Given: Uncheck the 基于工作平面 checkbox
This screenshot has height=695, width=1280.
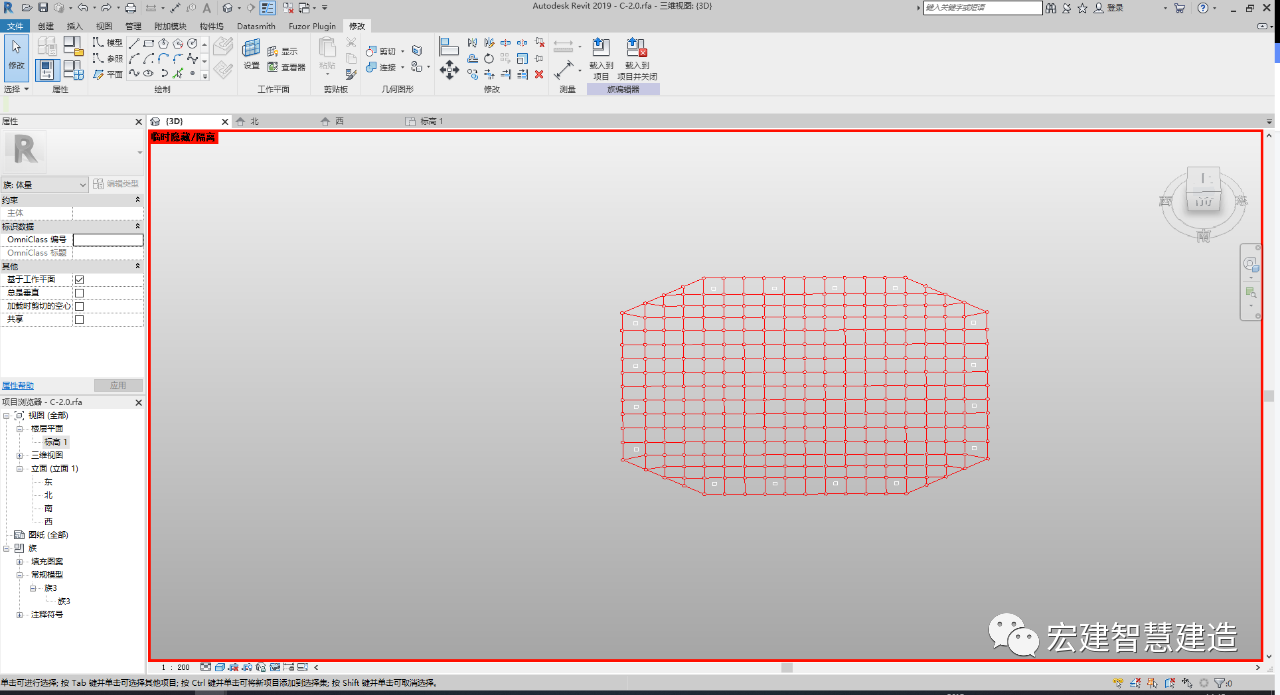Looking at the screenshot, I should [79, 280].
